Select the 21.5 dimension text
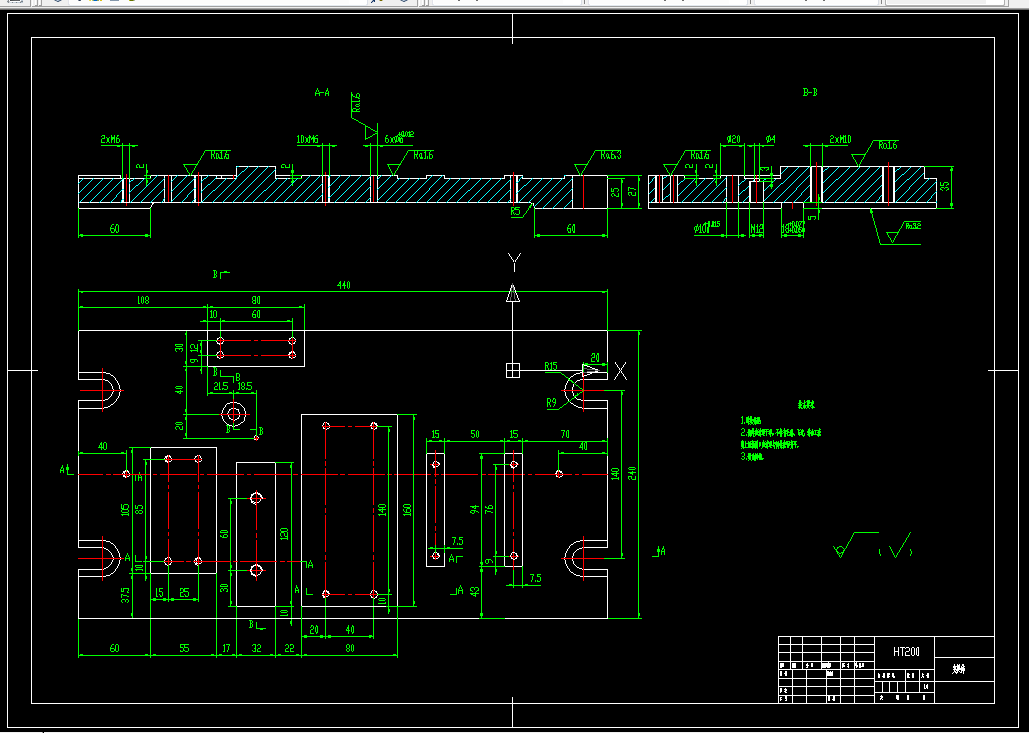 click(x=221, y=387)
